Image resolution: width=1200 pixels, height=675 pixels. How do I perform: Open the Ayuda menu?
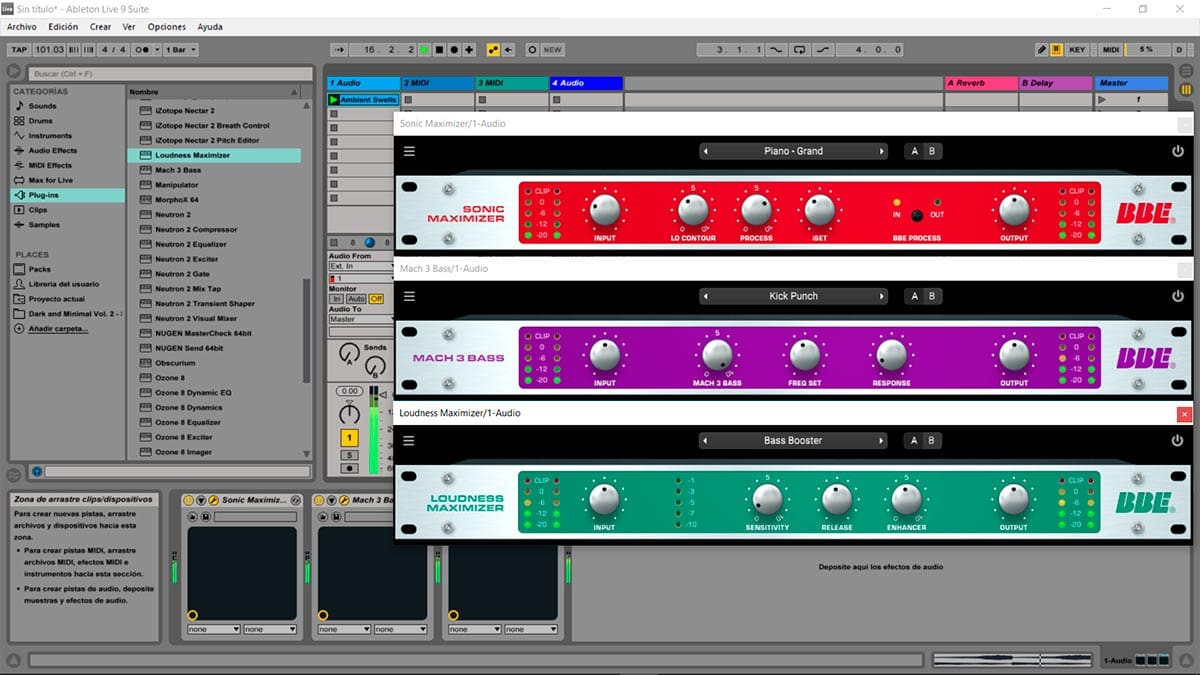tap(210, 27)
